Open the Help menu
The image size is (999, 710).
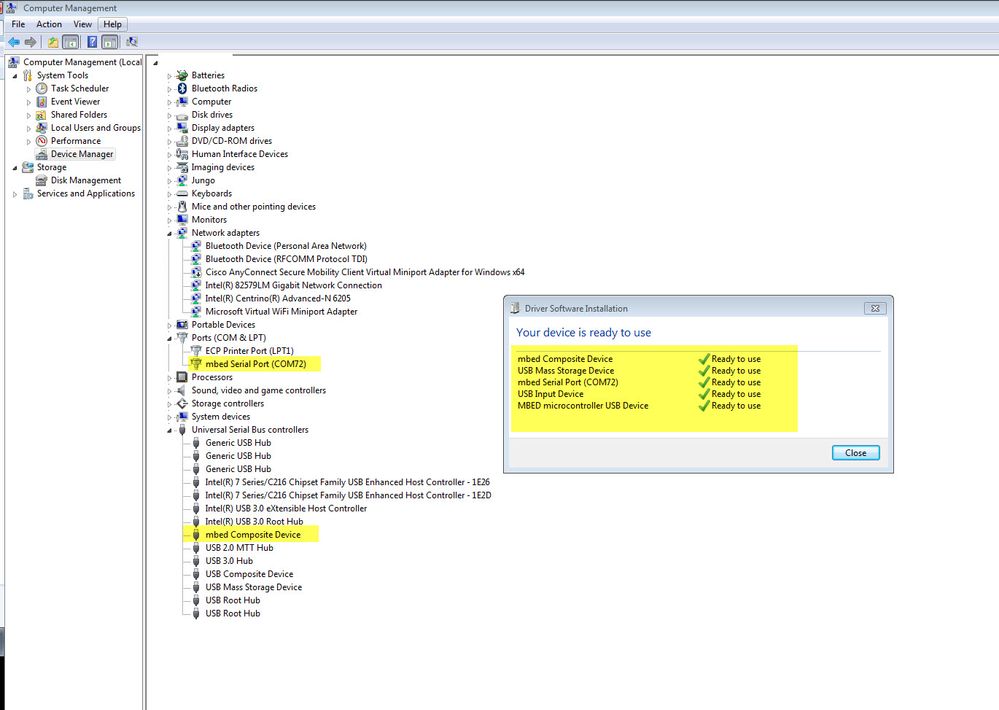[x=112, y=24]
